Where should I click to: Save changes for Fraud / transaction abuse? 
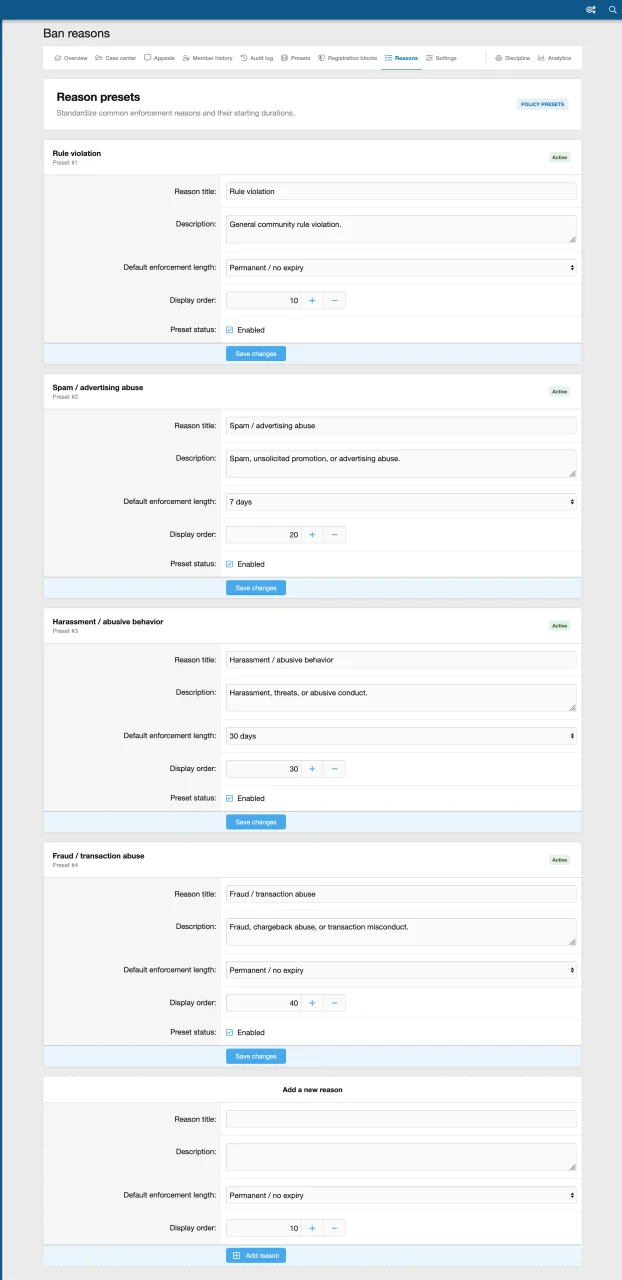coord(256,1055)
